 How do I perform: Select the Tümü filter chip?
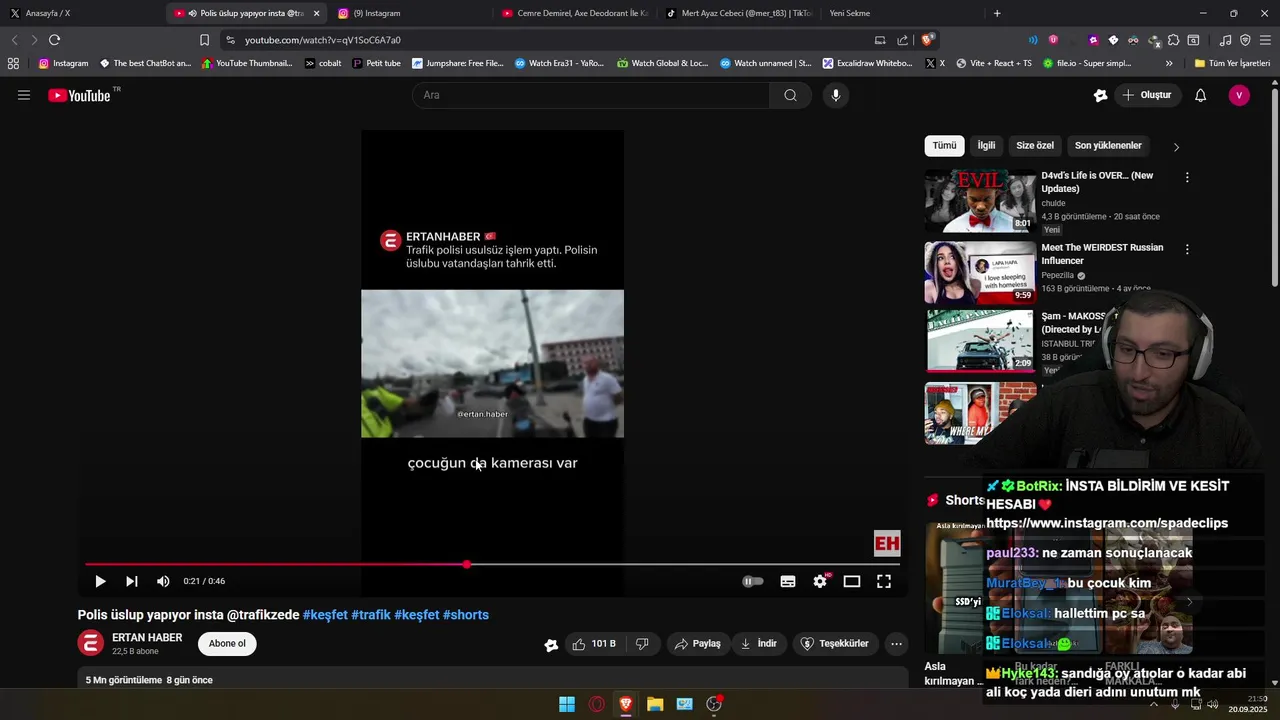pos(944,146)
